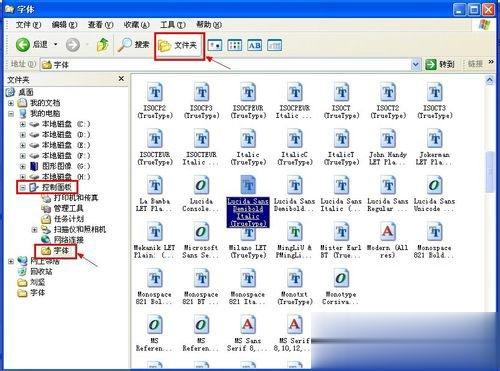
Task: Open the Search magnifier tool
Action: coord(125,45)
